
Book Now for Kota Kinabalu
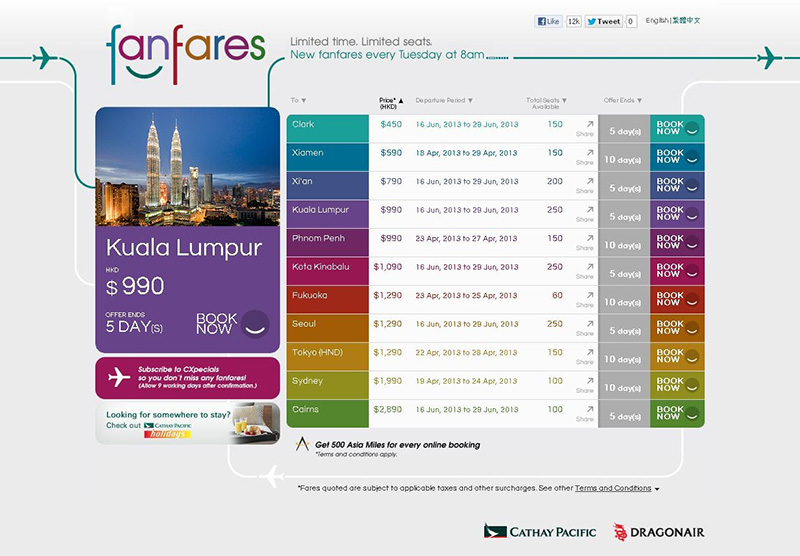(677, 271)
